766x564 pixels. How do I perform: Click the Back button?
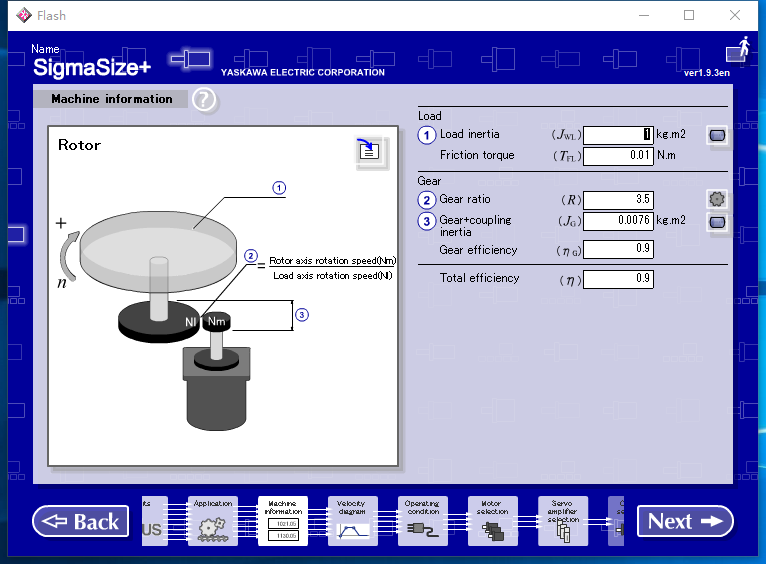[x=81, y=522]
